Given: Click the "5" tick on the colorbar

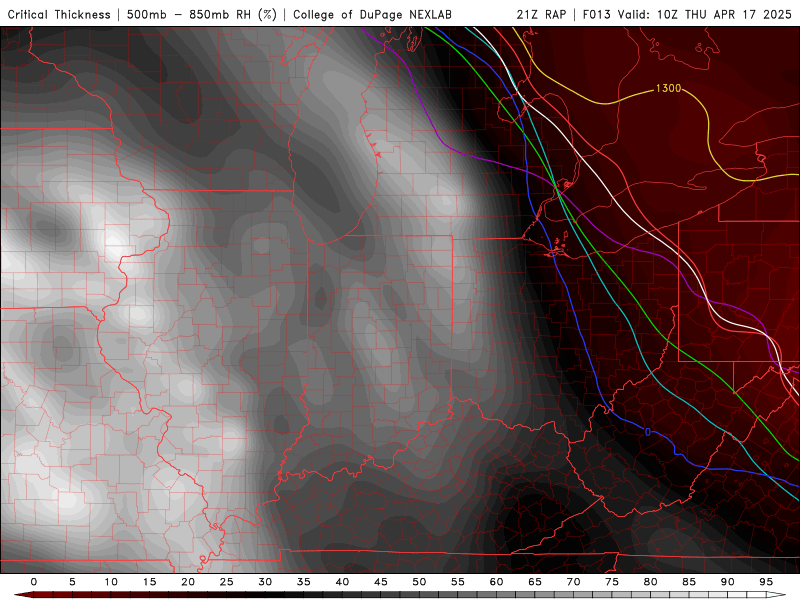Looking at the screenshot, I should 72,582.
